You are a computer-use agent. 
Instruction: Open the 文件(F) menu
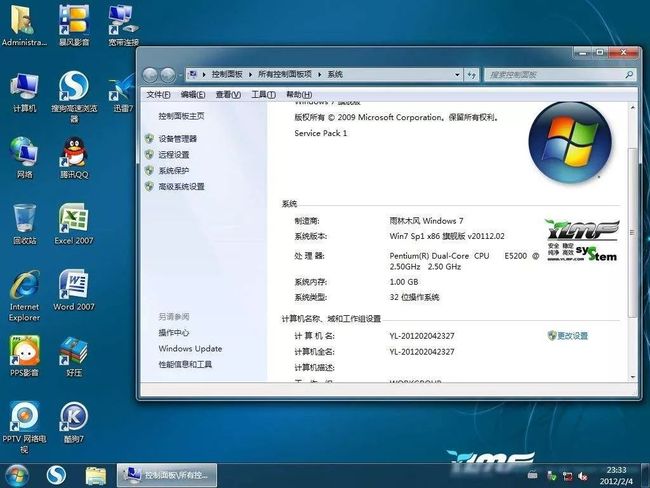(158, 95)
